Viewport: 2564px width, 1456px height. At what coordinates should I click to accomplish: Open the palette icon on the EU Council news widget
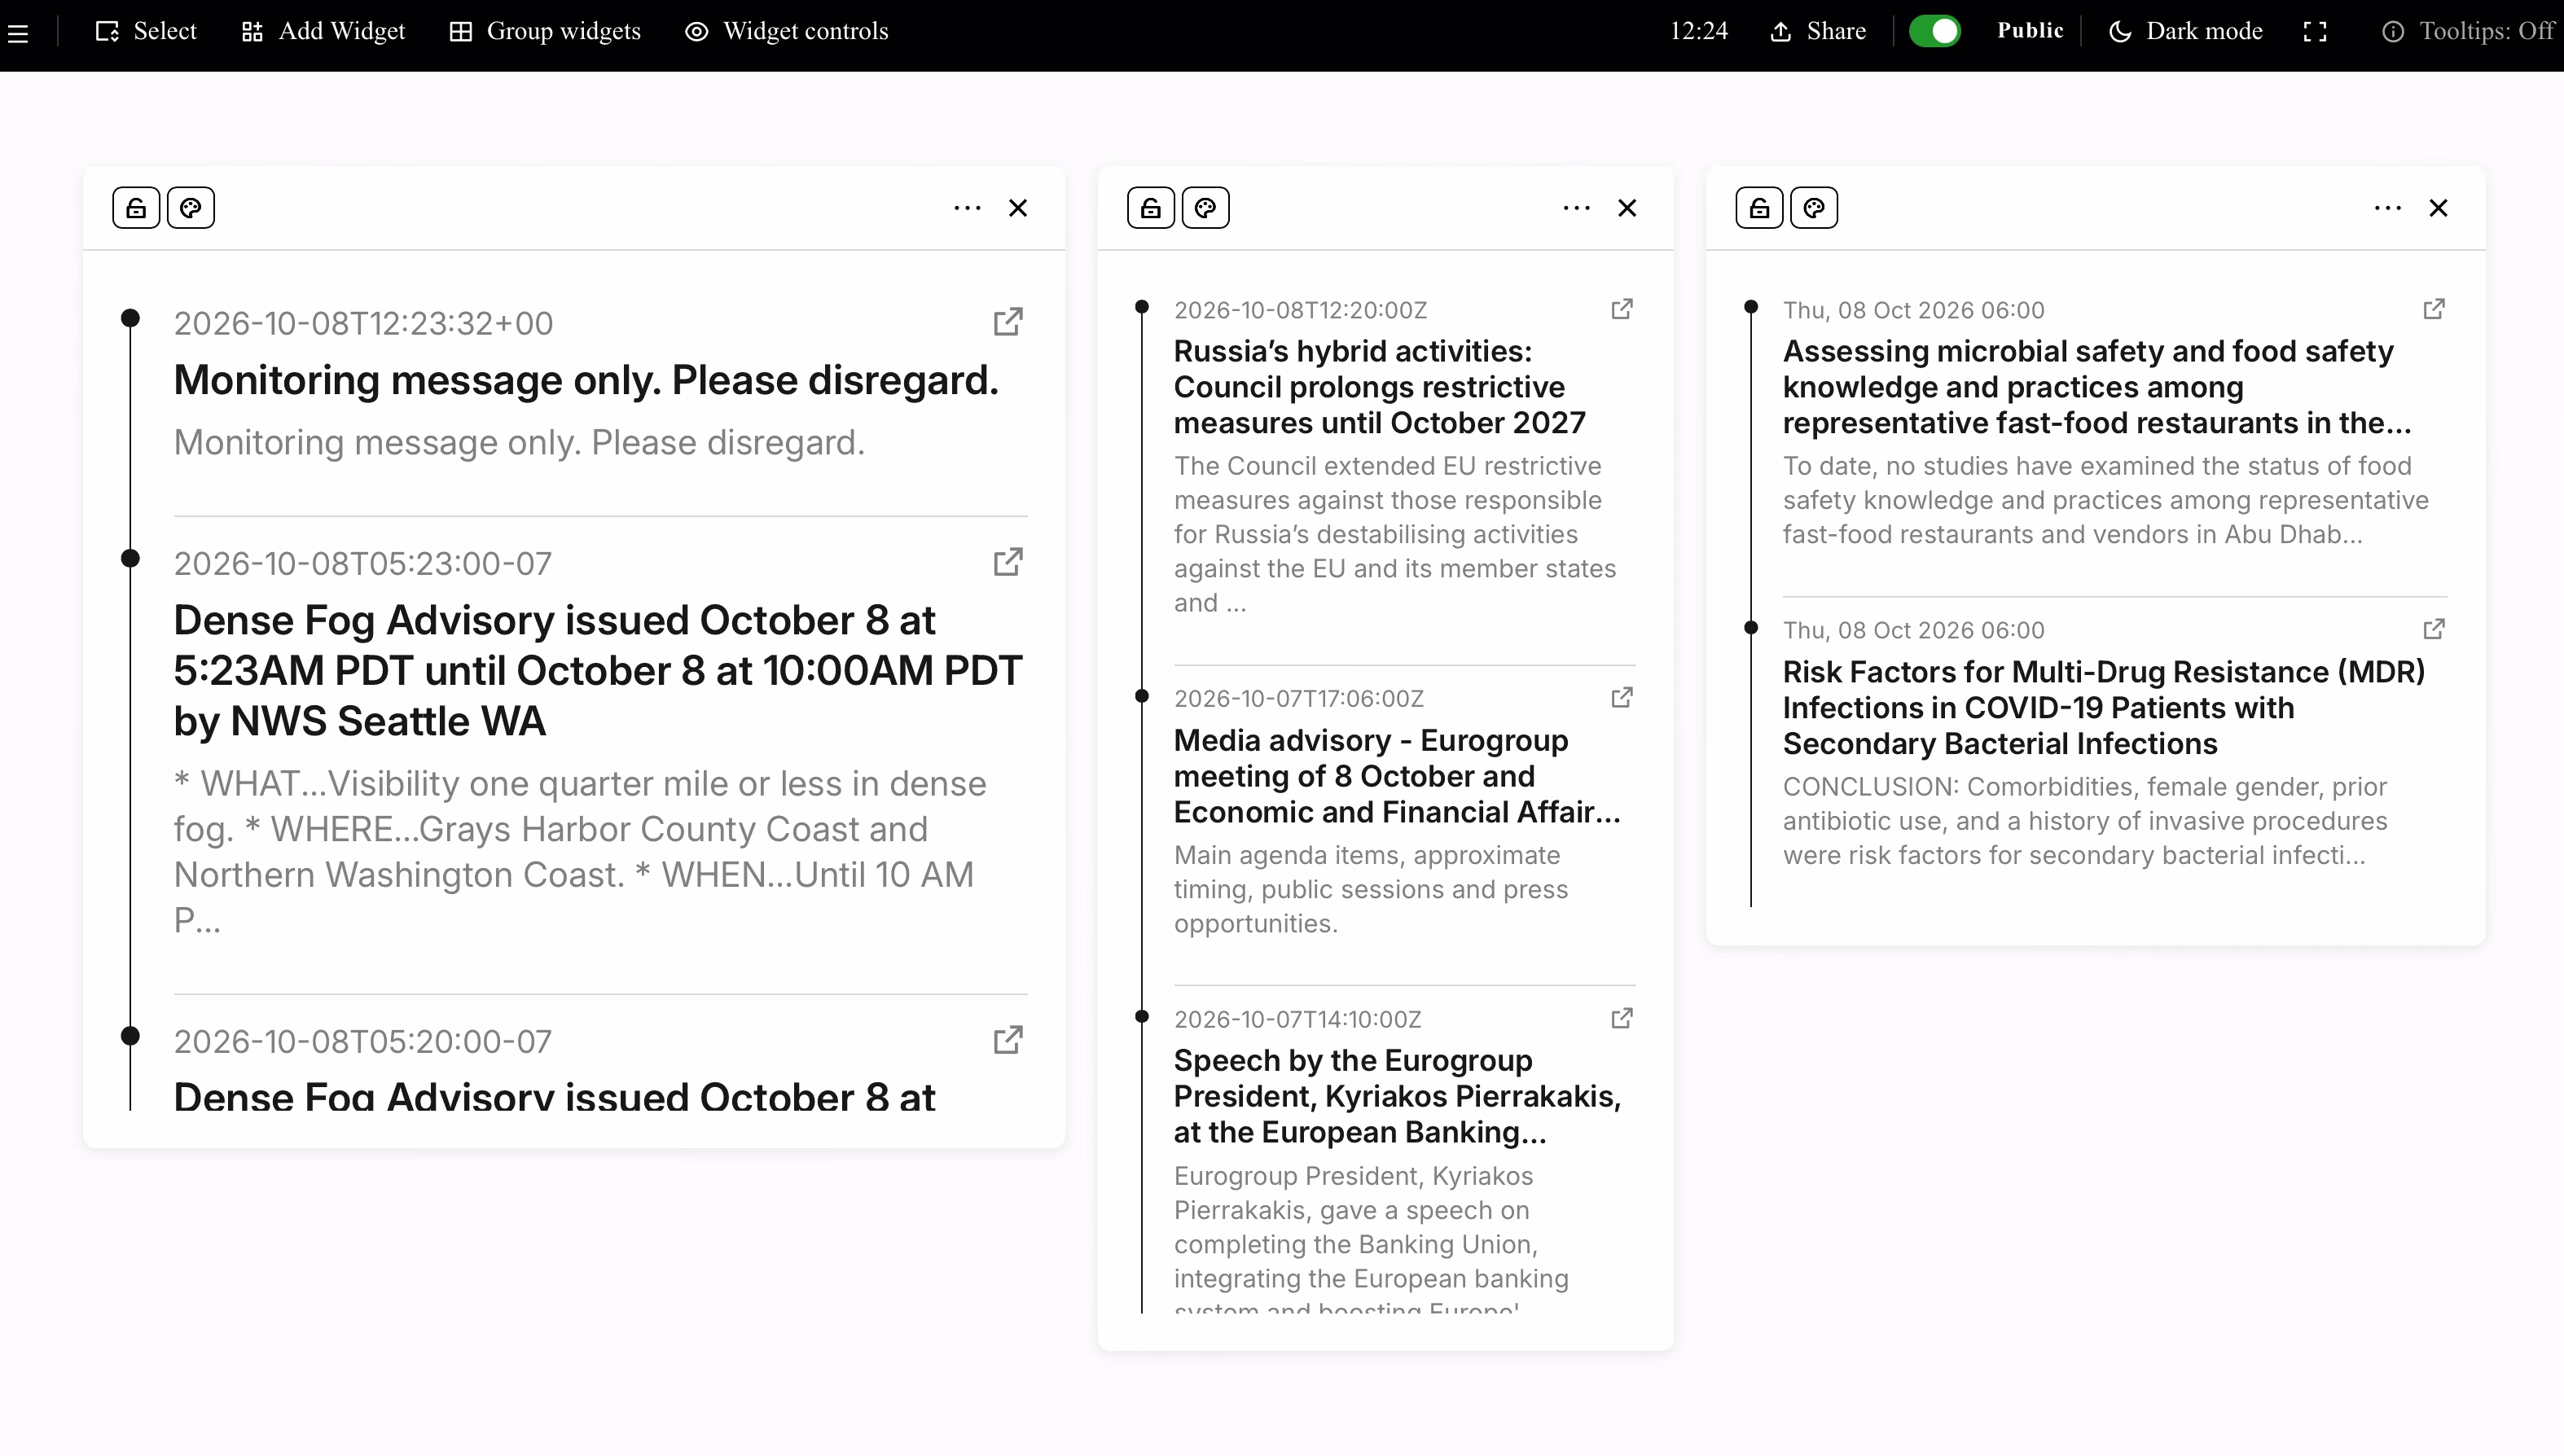coord(1206,208)
